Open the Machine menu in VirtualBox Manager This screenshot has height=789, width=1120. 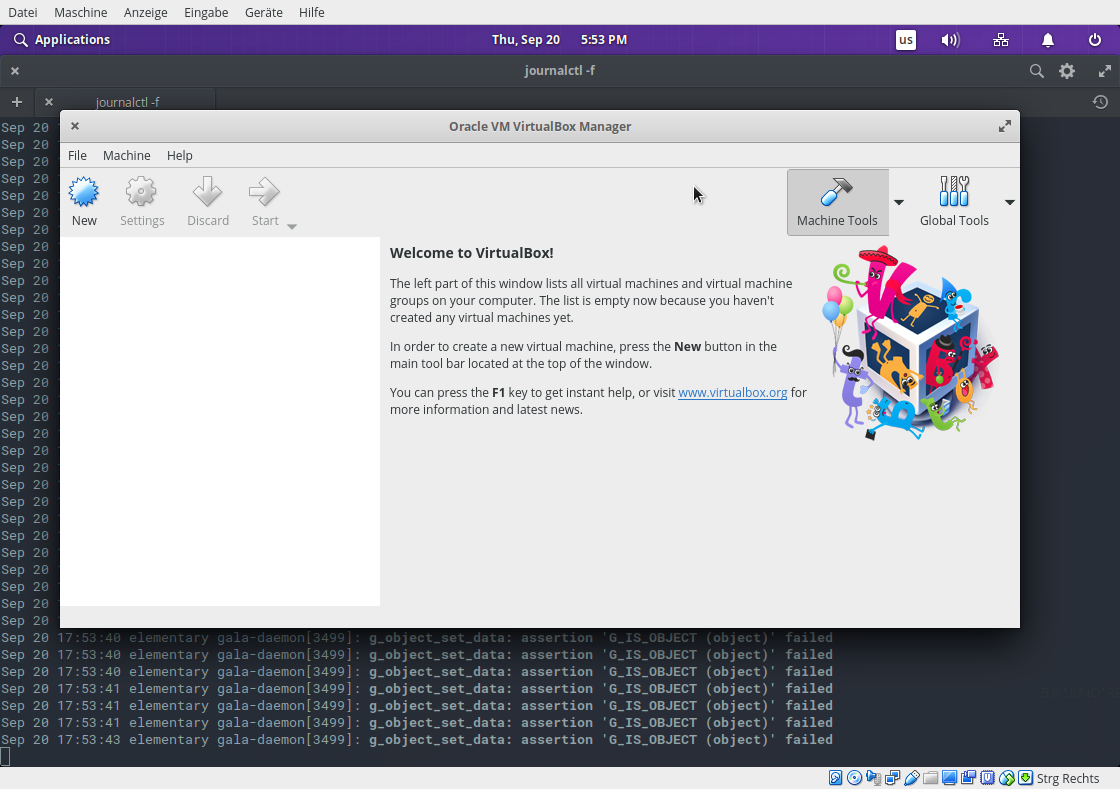(126, 156)
